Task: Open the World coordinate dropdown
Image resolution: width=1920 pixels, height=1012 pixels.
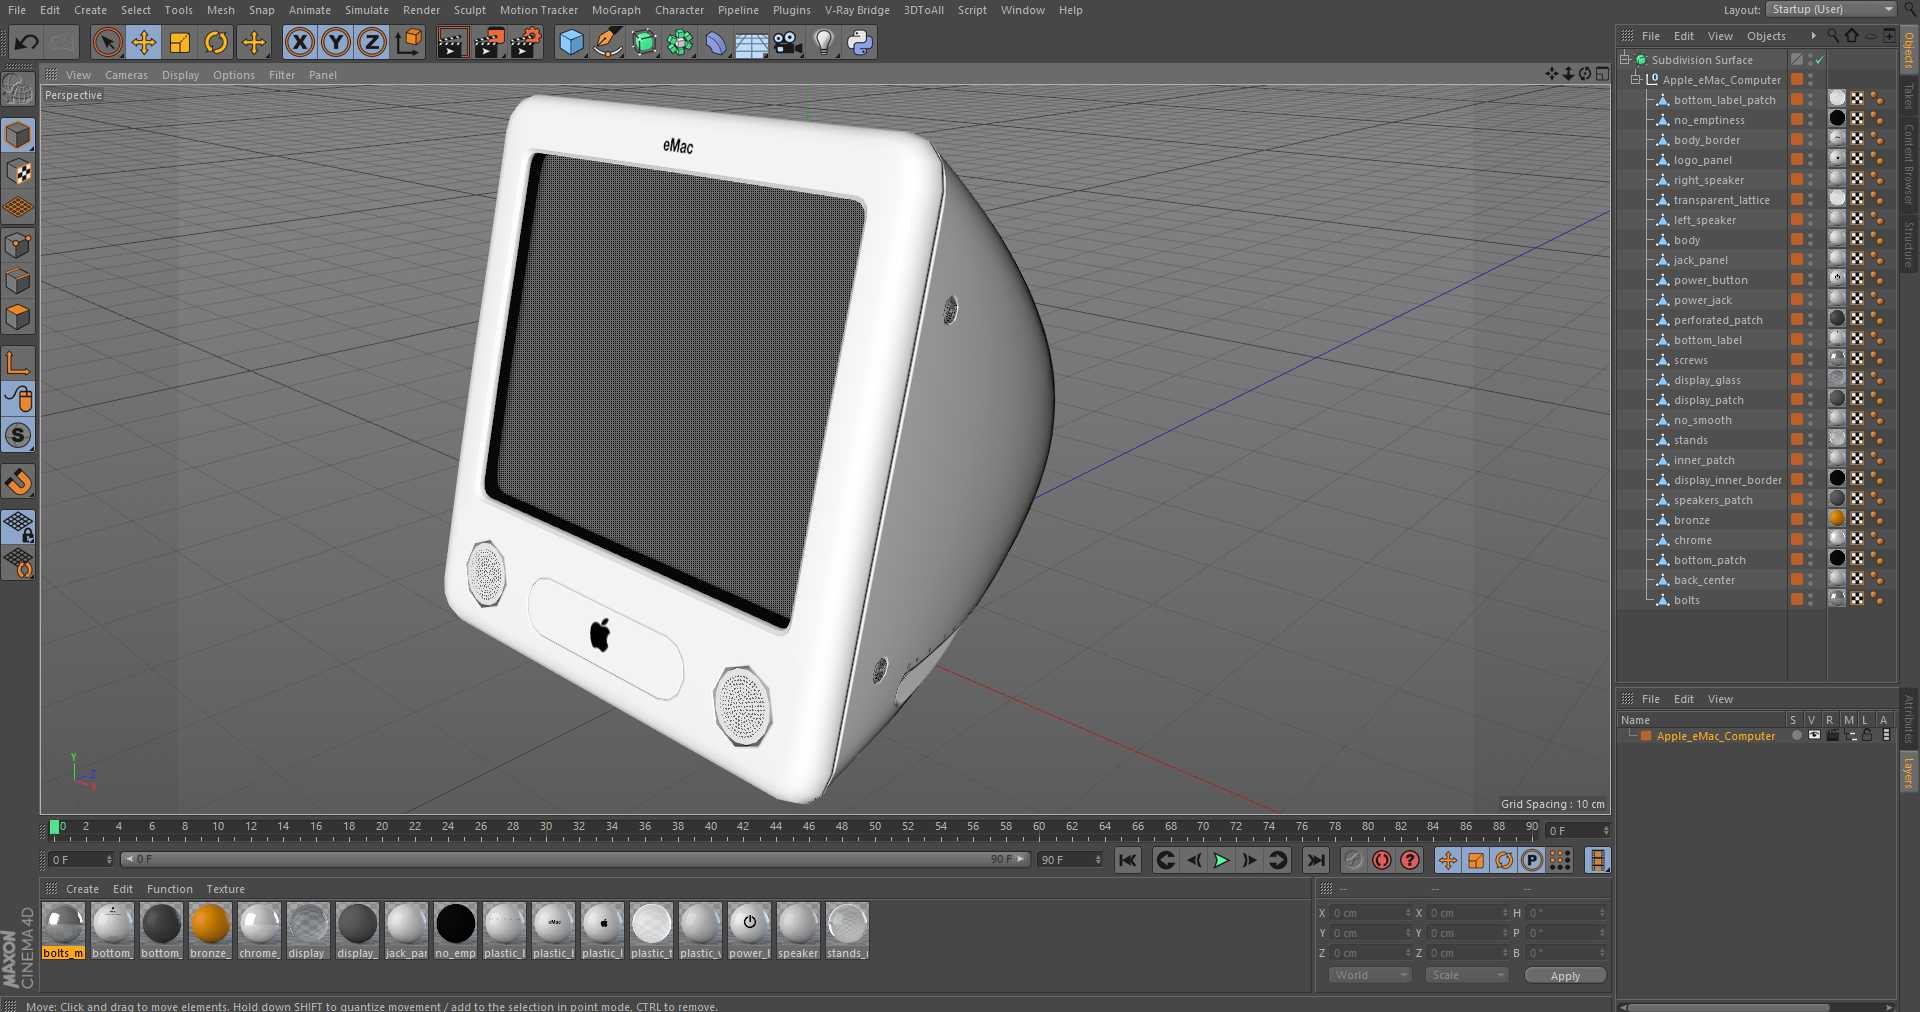Action: (1369, 975)
